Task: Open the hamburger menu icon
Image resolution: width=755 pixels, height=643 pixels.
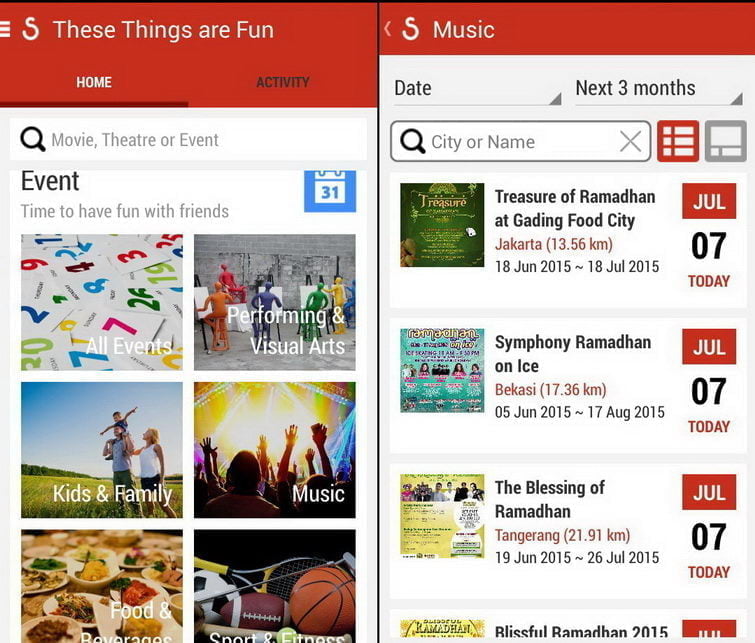Action: click(4, 29)
